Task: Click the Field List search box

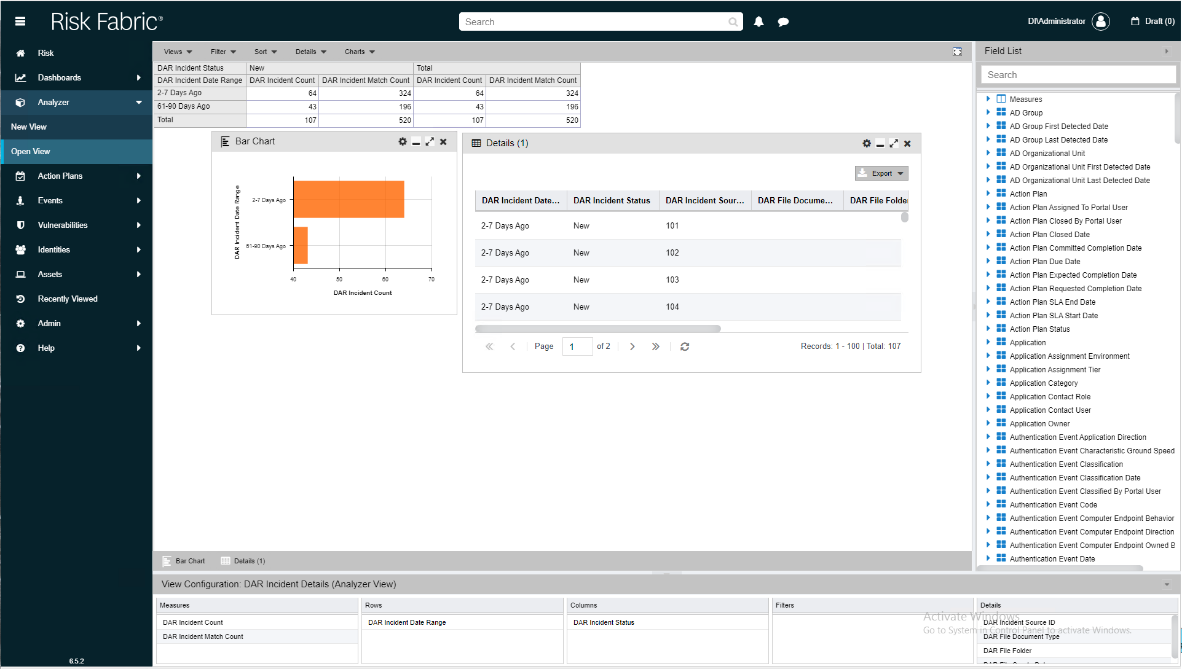Action: [x=1077, y=74]
